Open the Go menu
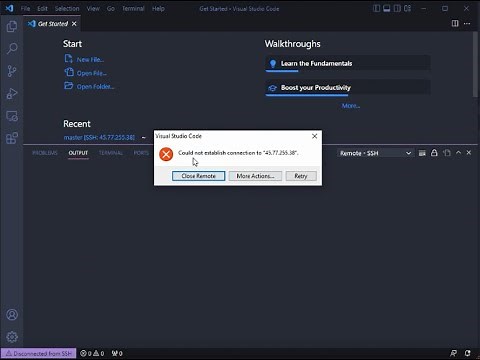 [111, 8]
